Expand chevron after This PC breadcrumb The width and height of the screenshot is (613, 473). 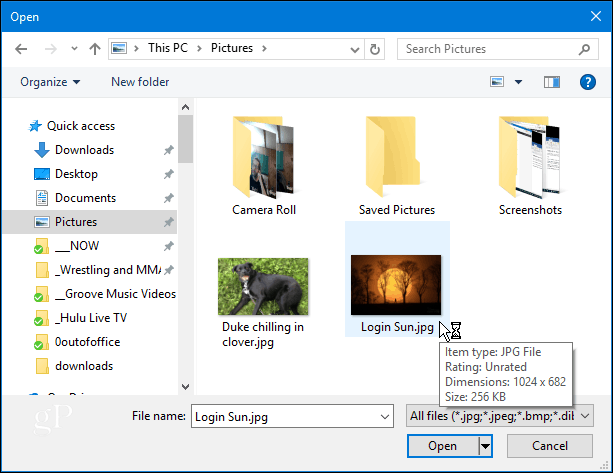pos(199,48)
